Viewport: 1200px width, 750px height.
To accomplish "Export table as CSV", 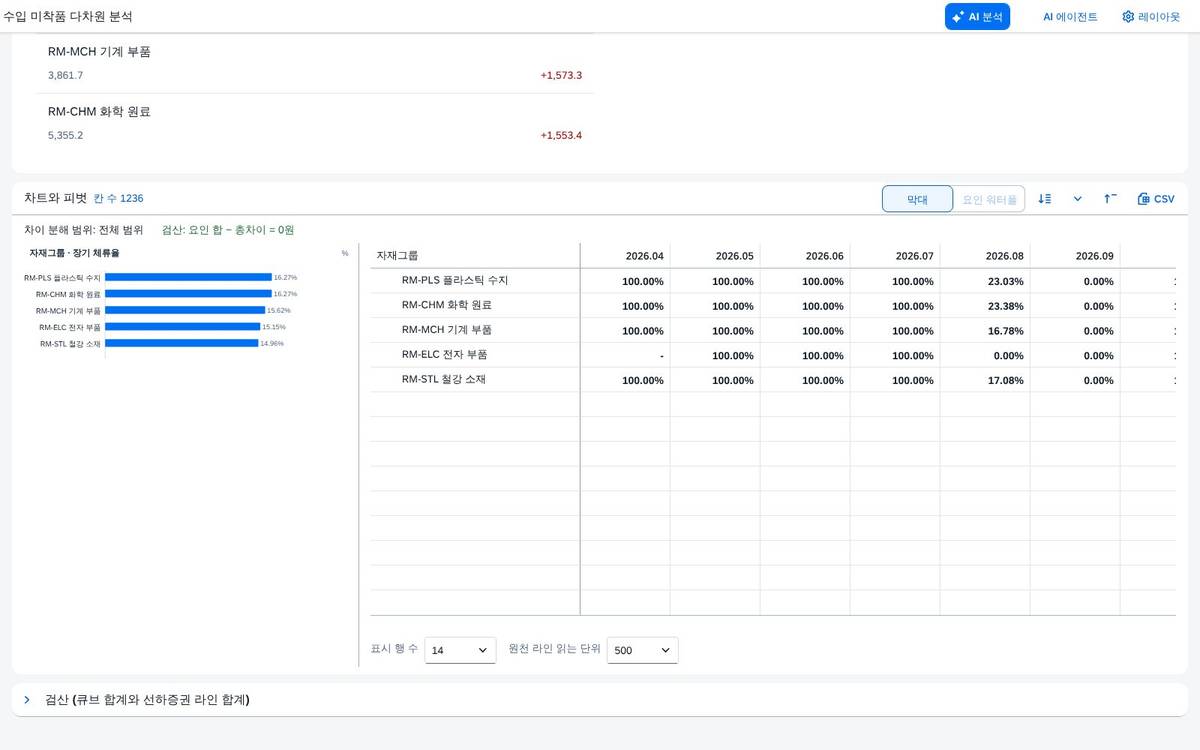I will click(1156, 199).
